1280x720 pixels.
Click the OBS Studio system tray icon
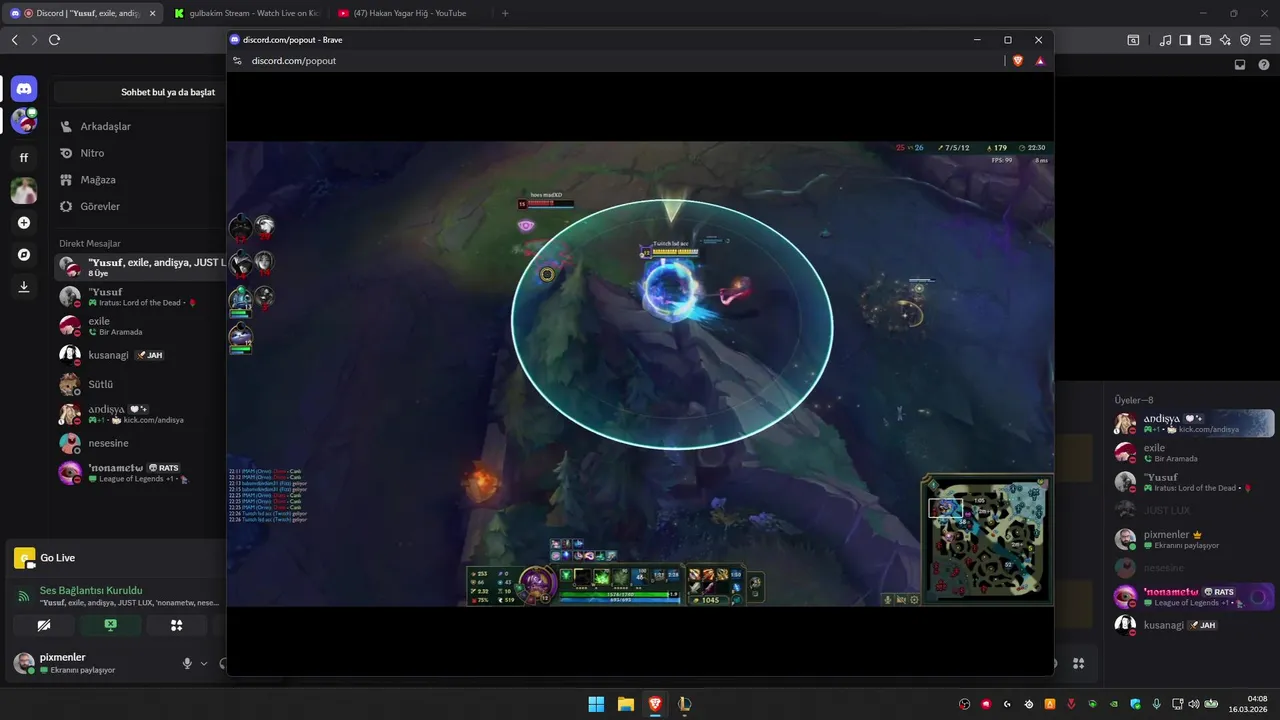click(x=965, y=704)
